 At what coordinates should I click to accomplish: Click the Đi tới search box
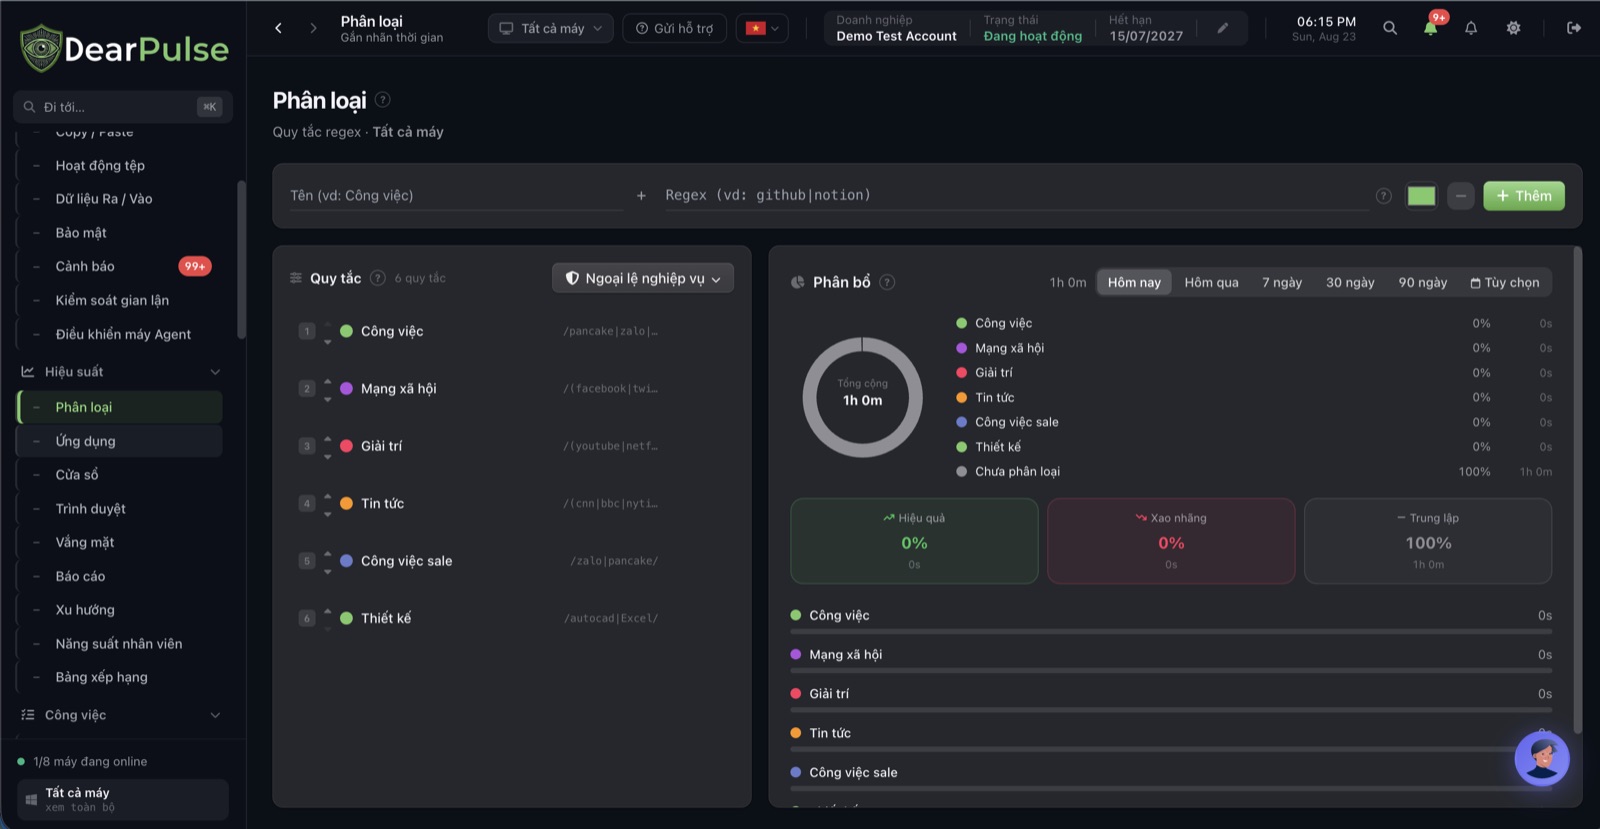click(122, 107)
